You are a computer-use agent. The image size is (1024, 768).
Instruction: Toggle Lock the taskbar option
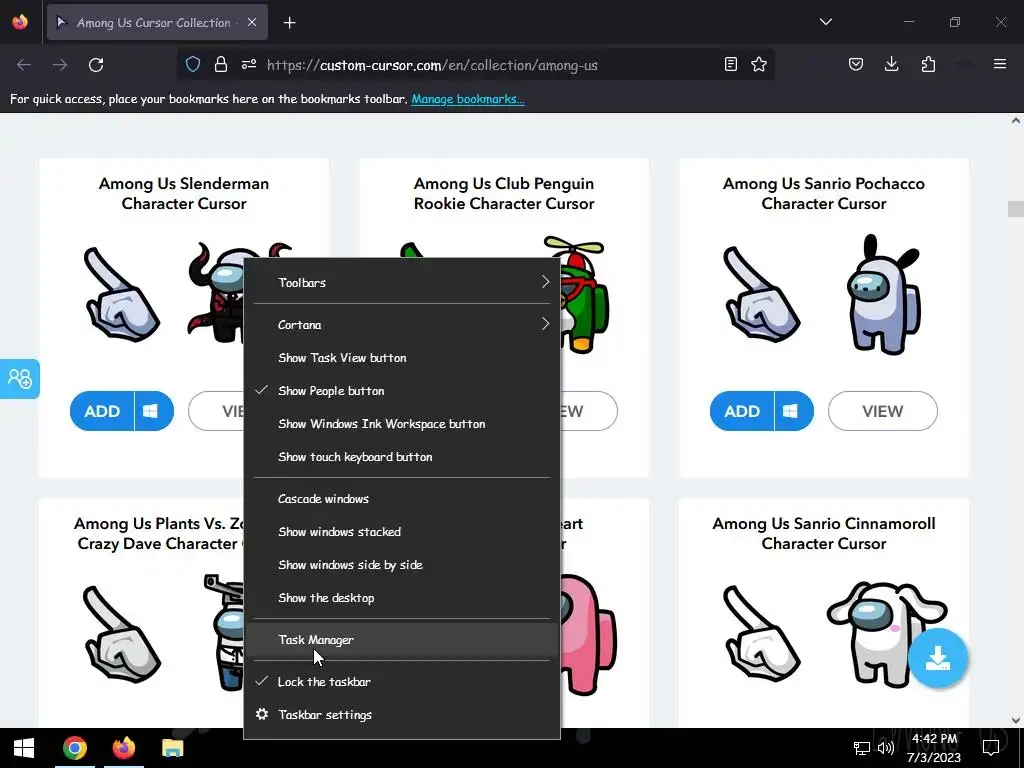point(402,681)
